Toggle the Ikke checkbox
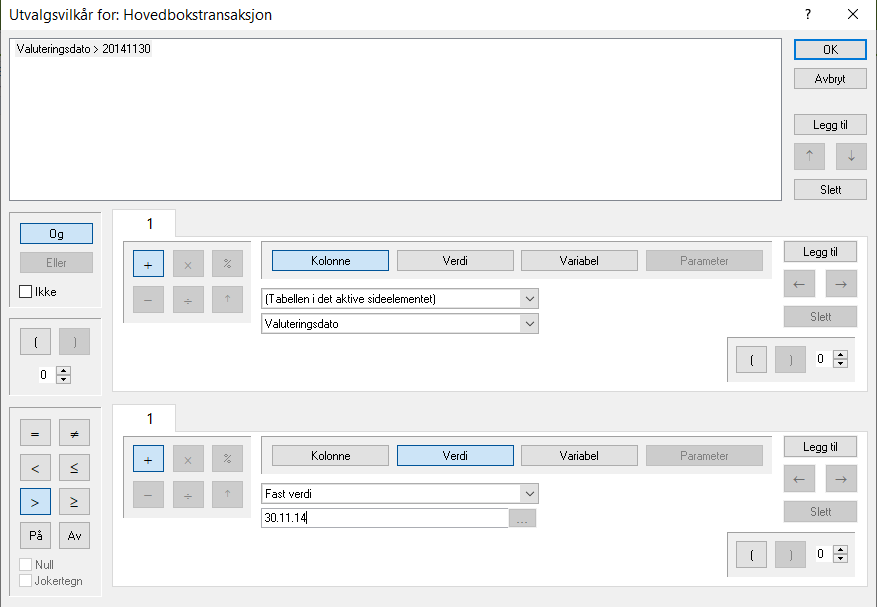This screenshot has width=877, height=607. point(26,292)
